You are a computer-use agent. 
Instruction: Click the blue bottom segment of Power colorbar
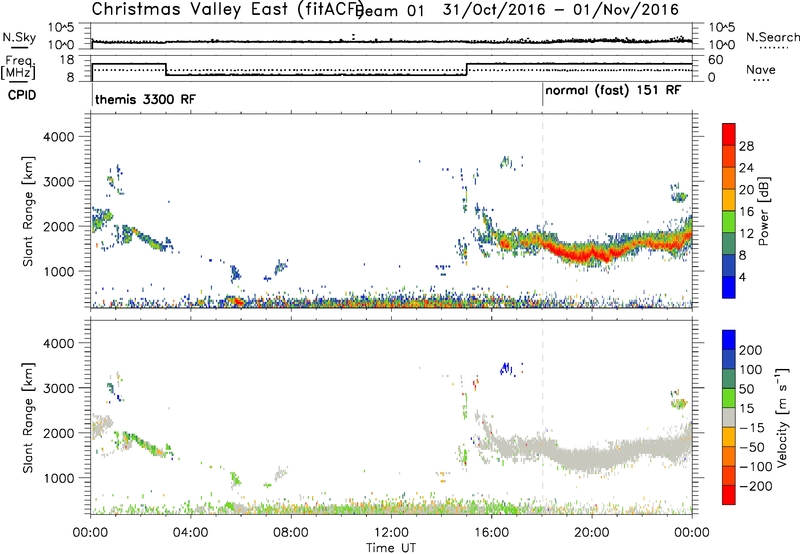coord(729,287)
